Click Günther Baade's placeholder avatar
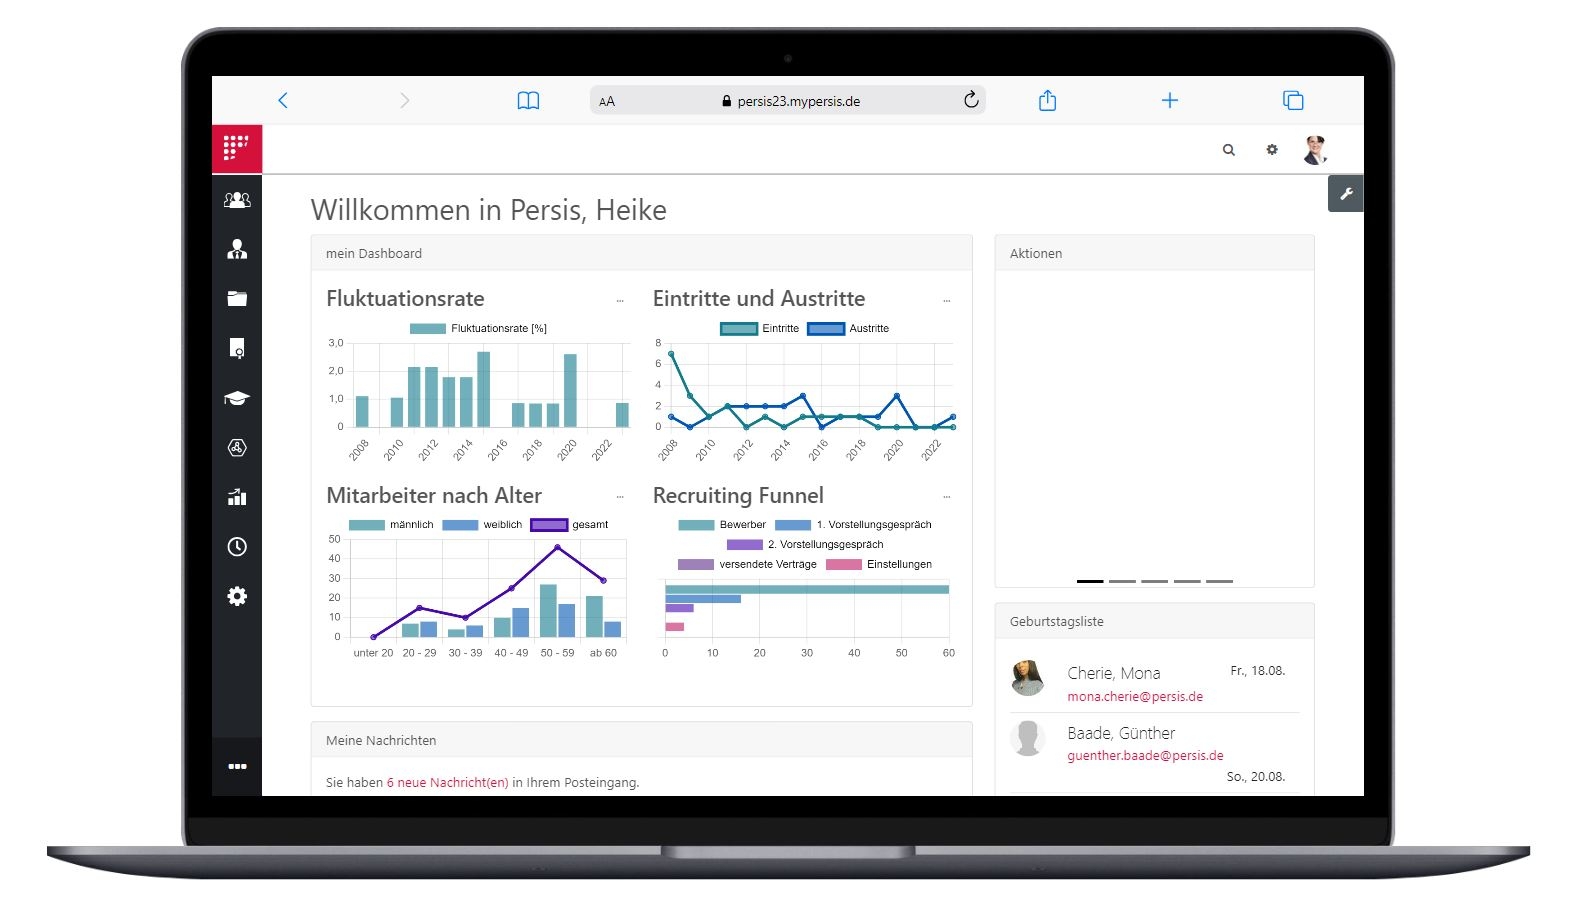This screenshot has height=900, width=1578. tap(1027, 738)
